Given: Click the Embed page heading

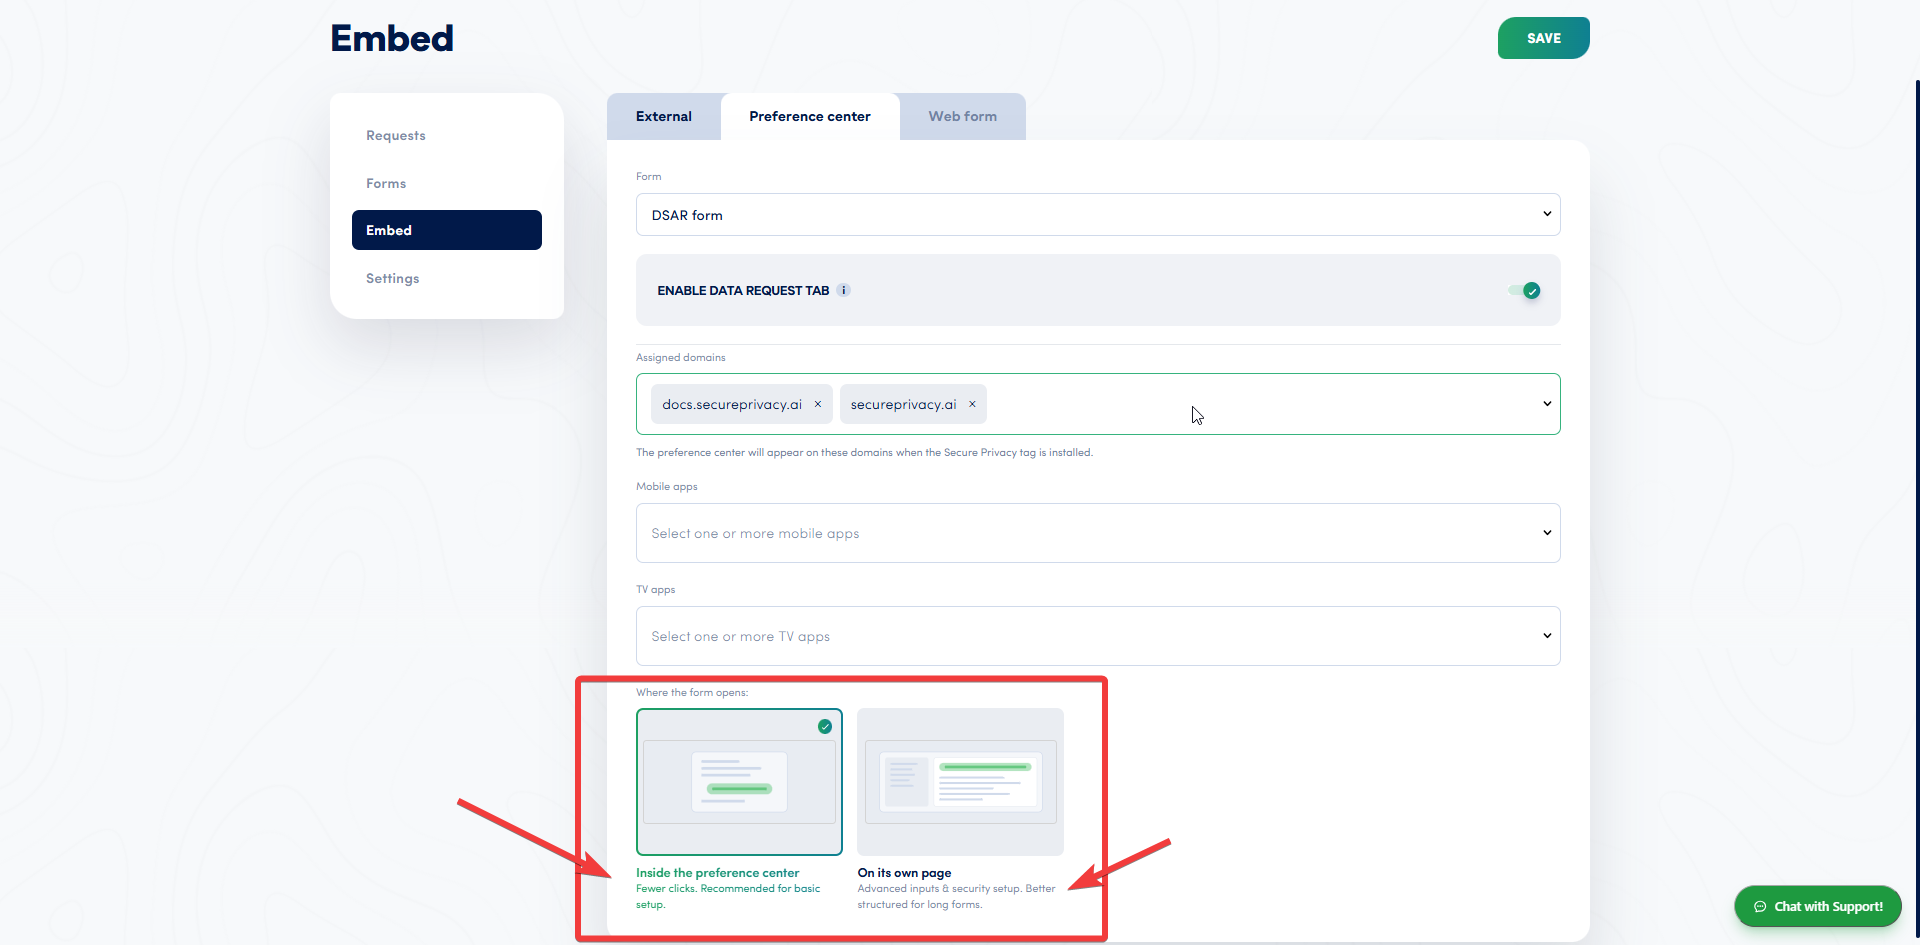Looking at the screenshot, I should [x=392, y=38].
